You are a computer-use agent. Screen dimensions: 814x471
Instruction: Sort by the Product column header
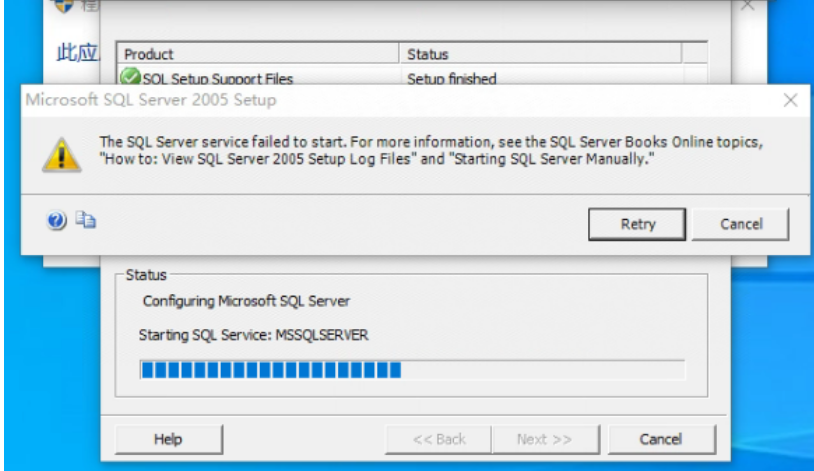point(259,54)
